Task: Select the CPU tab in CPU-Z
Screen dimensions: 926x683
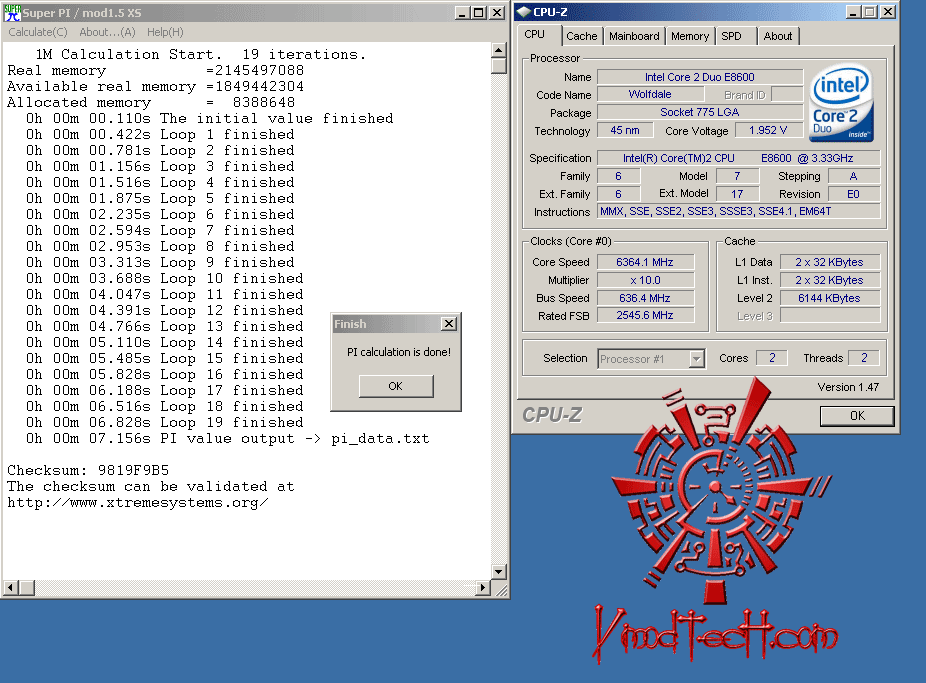Action: click(535, 34)
